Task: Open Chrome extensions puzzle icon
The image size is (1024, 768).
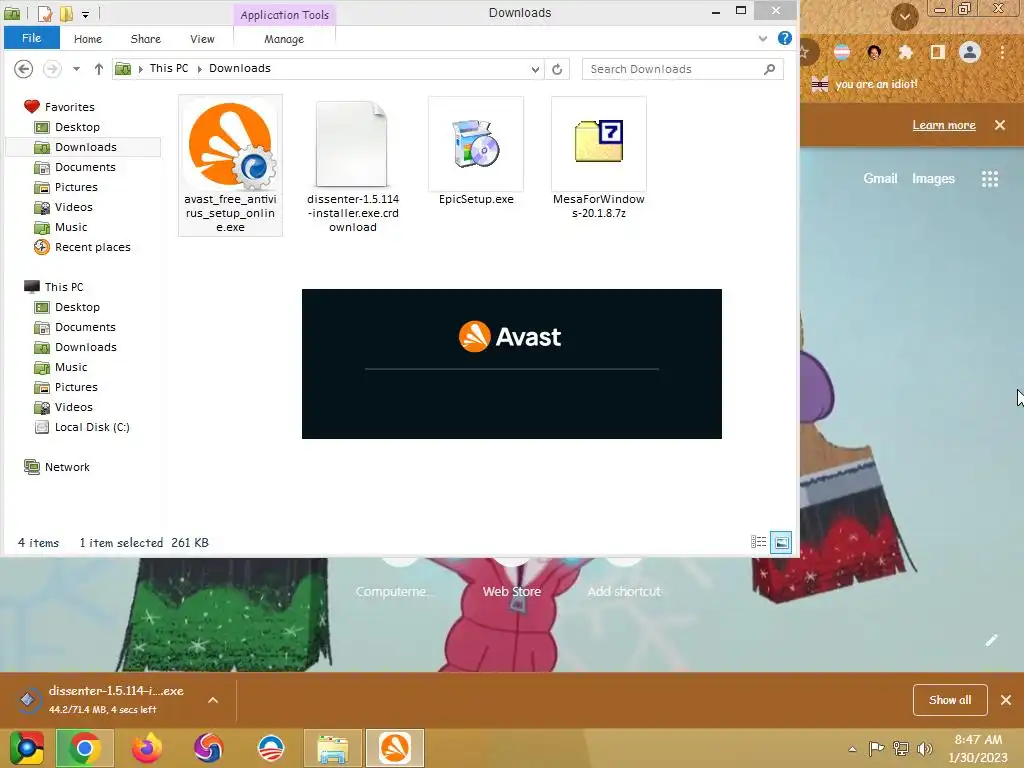Action: (x=905, y=52)
